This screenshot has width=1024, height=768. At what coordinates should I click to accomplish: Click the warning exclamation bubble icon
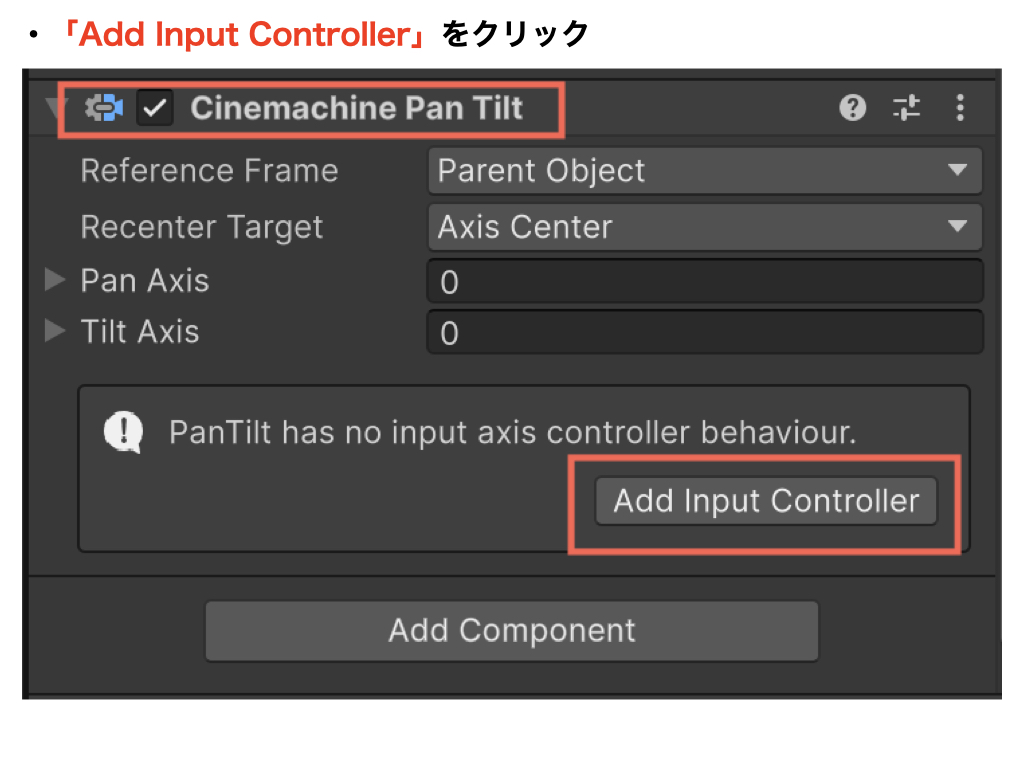tap(123, 432)
